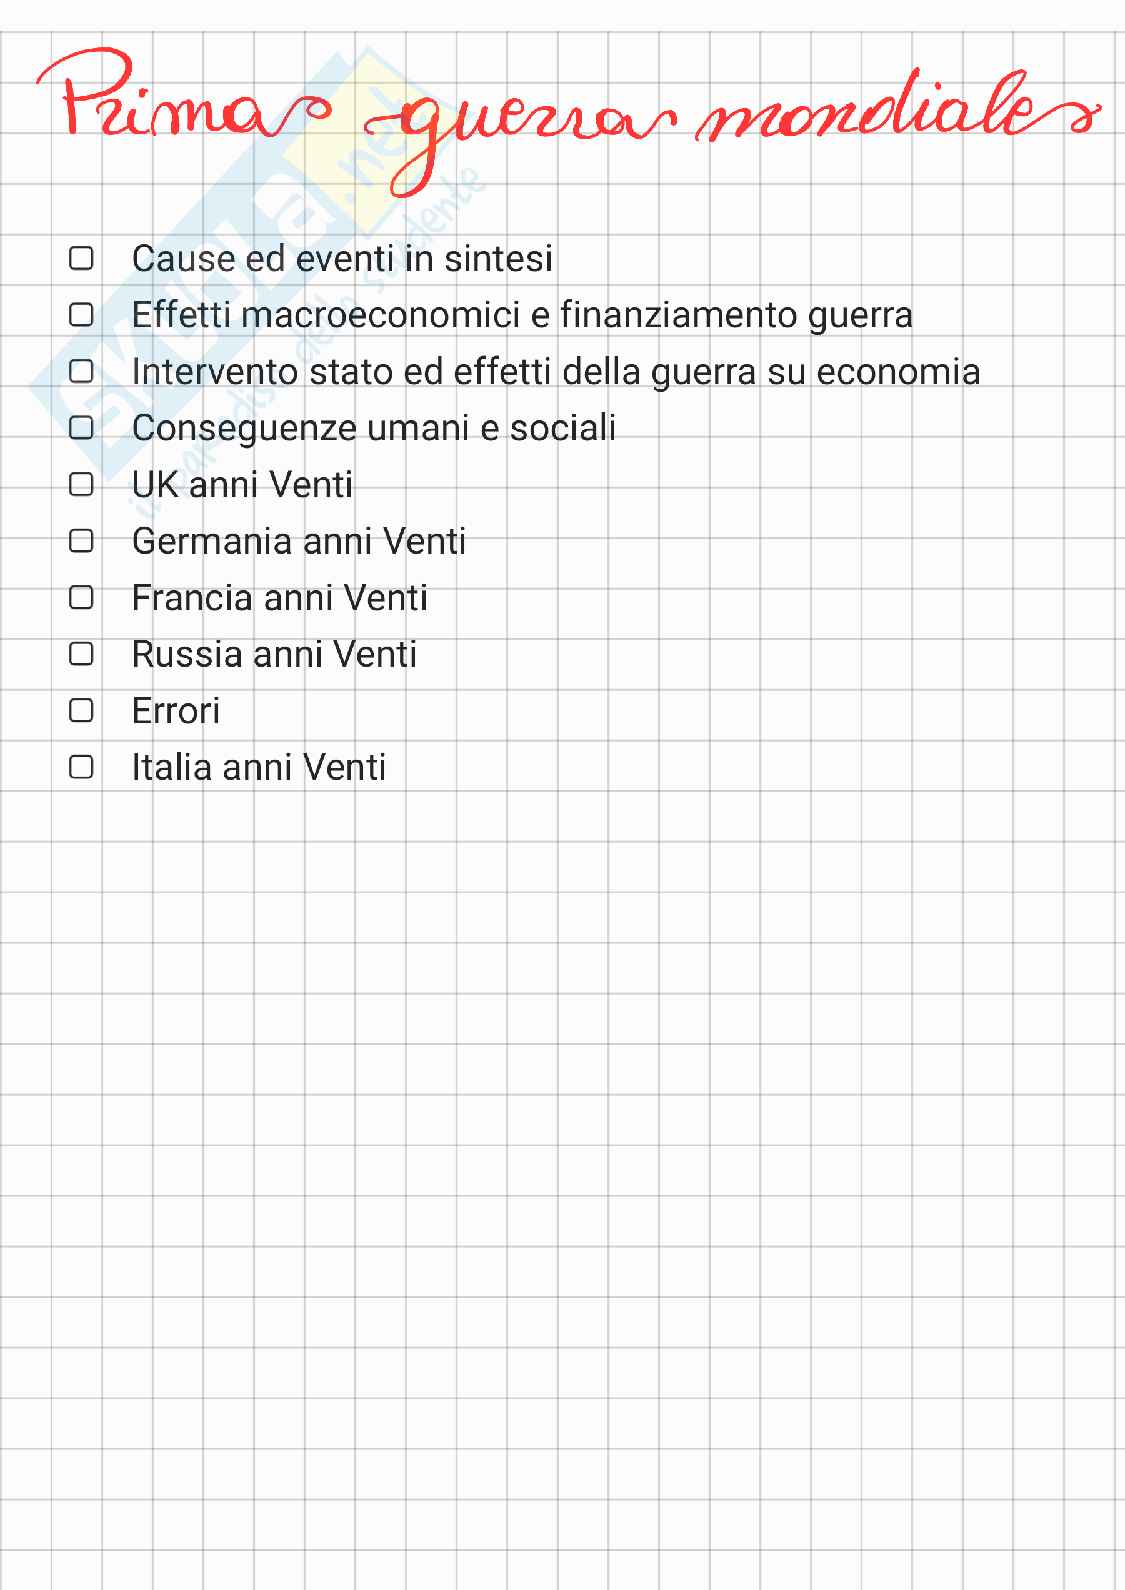
Task: Check the 'Cause ed eventi in sintesi' checkbox
Action: click(x=81, y=259)
